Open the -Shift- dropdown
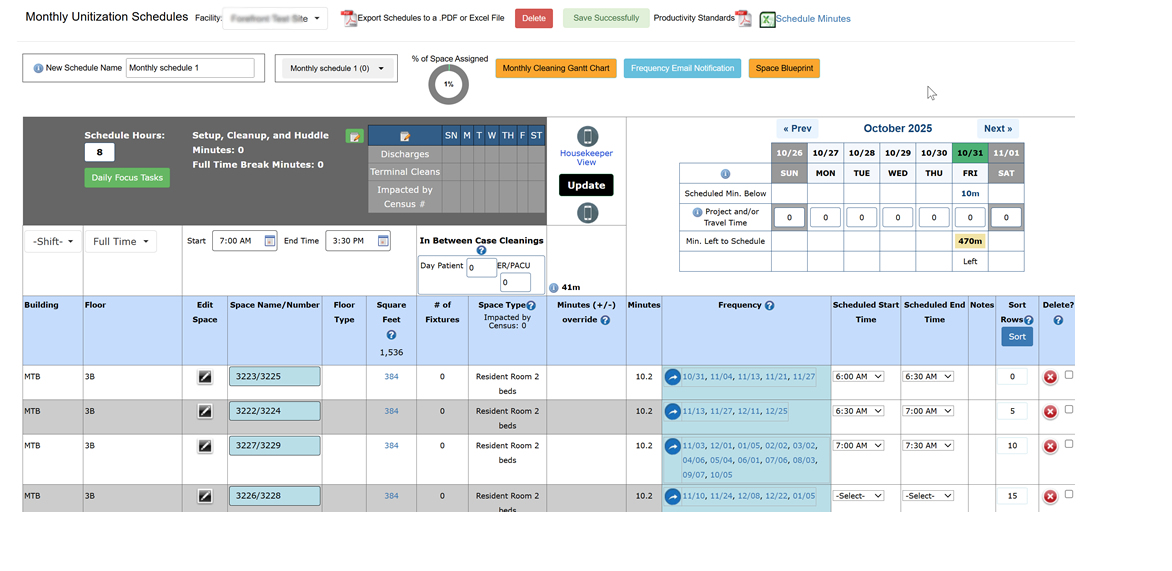Viewport: 1172px width, 571px height. [x=53, y=241]
